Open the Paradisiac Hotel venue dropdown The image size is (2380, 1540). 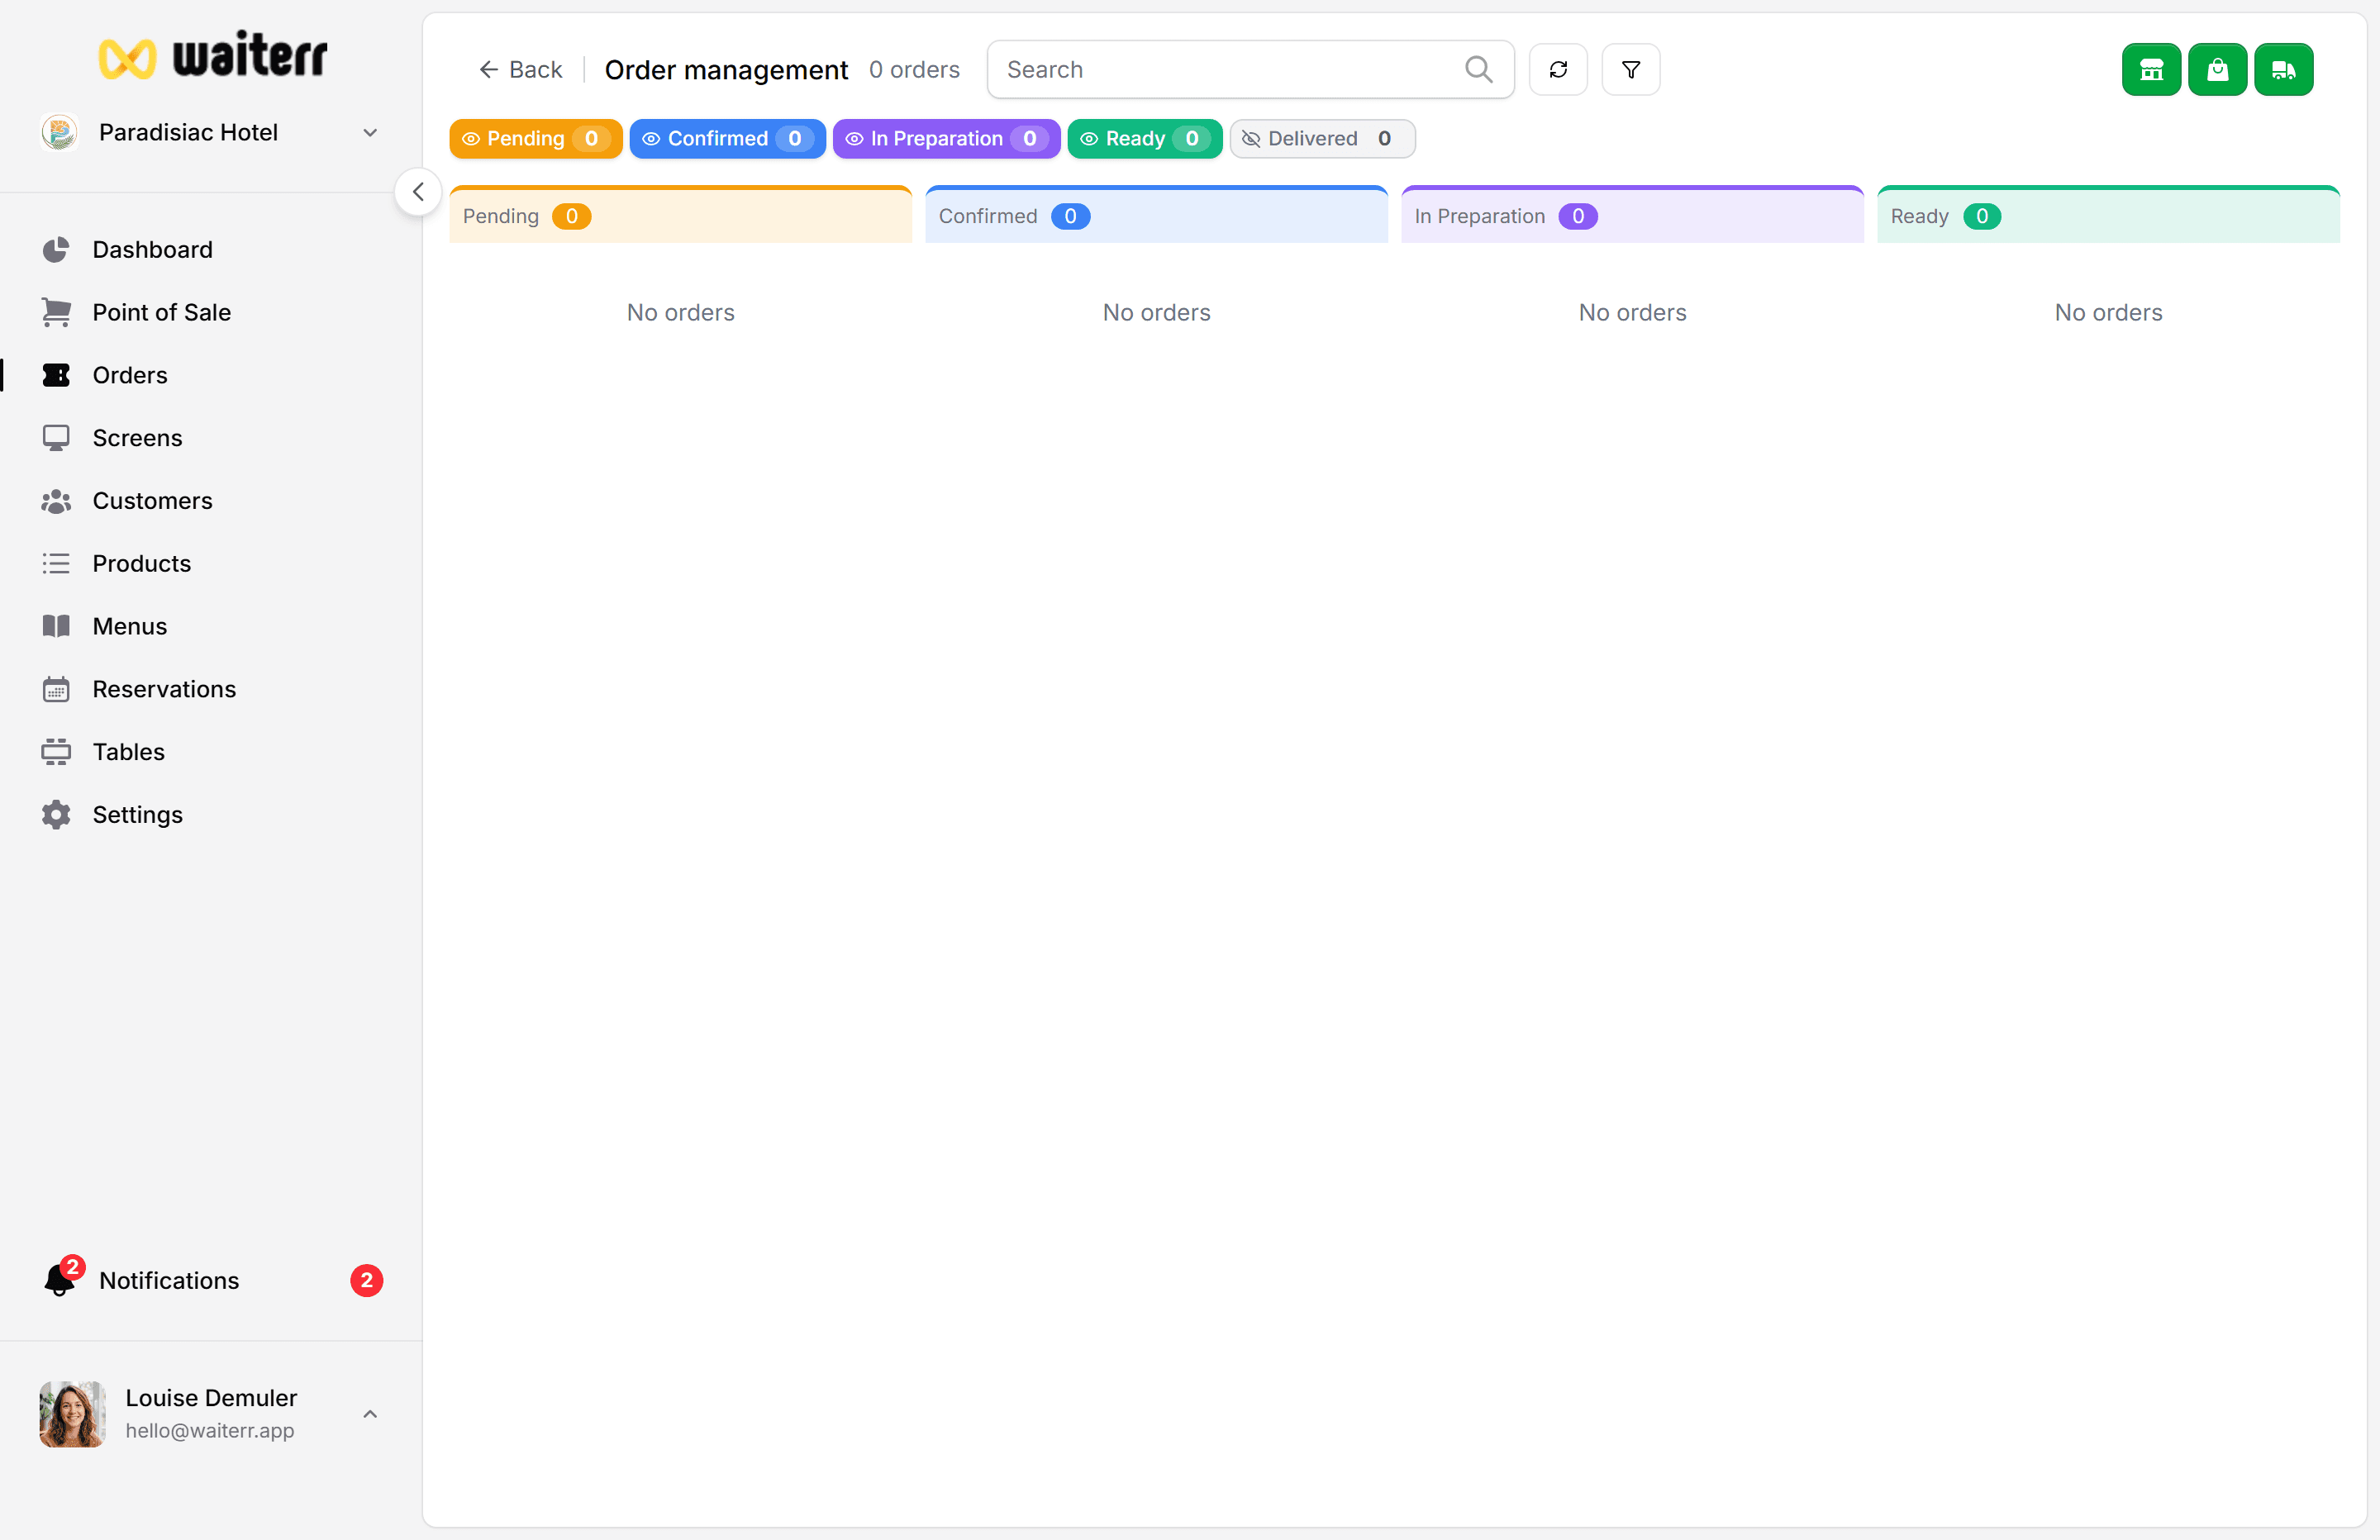pos(210,132)
